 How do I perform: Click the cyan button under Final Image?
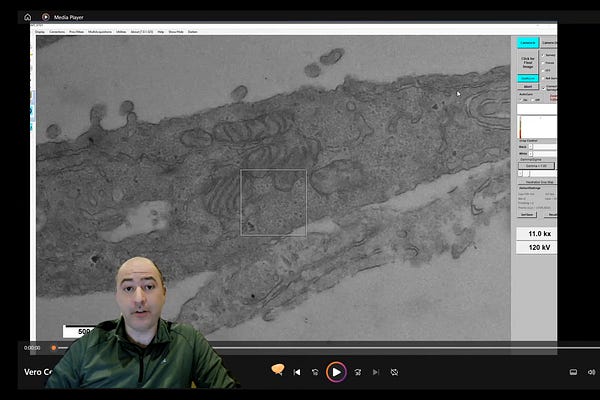(528, 78)
